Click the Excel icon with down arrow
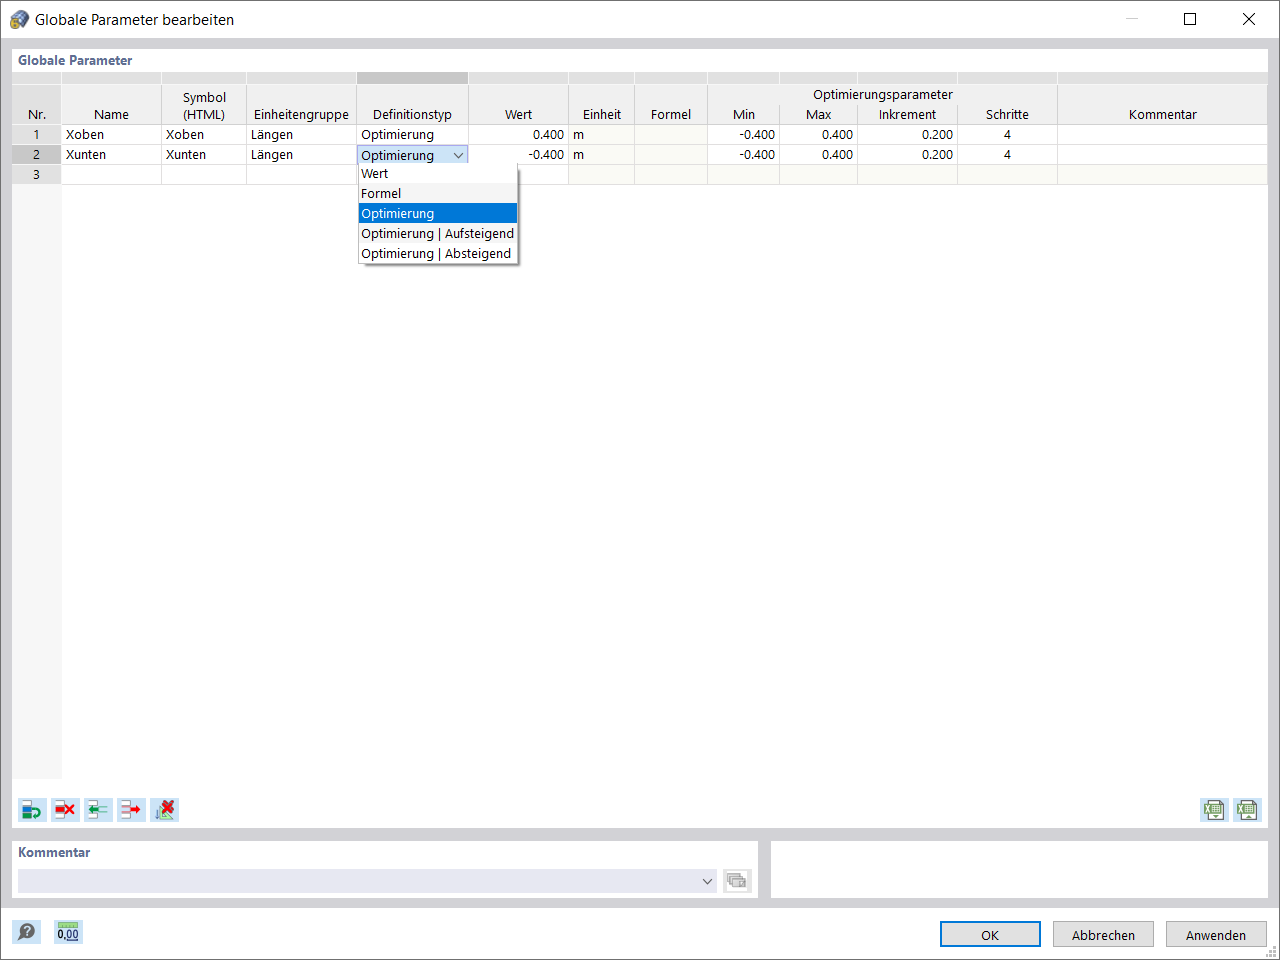This screenshot has height=960, width=1280. [x=1214, y=810]
